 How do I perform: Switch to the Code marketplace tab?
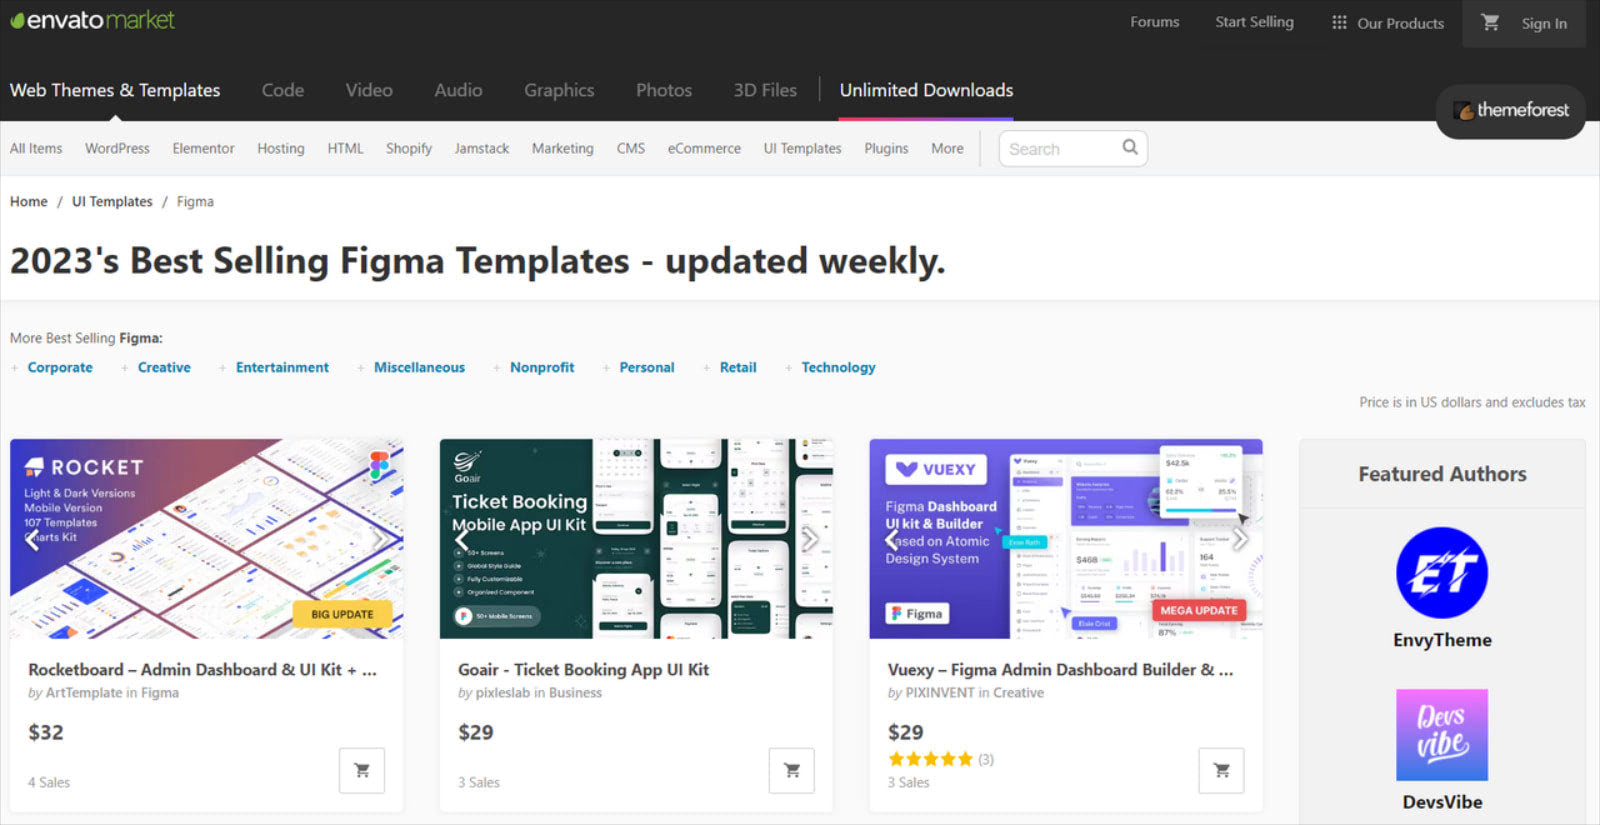(x=283, y=90)
